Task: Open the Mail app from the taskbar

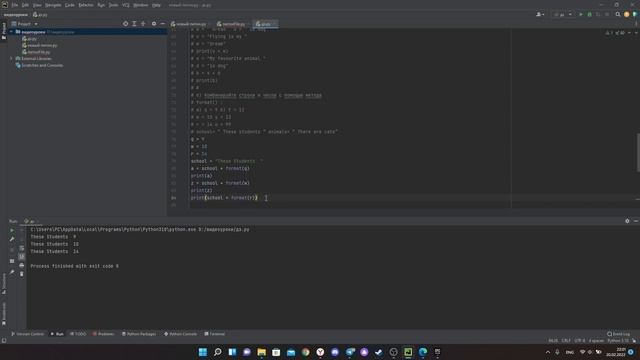Action: pos(291,352)
